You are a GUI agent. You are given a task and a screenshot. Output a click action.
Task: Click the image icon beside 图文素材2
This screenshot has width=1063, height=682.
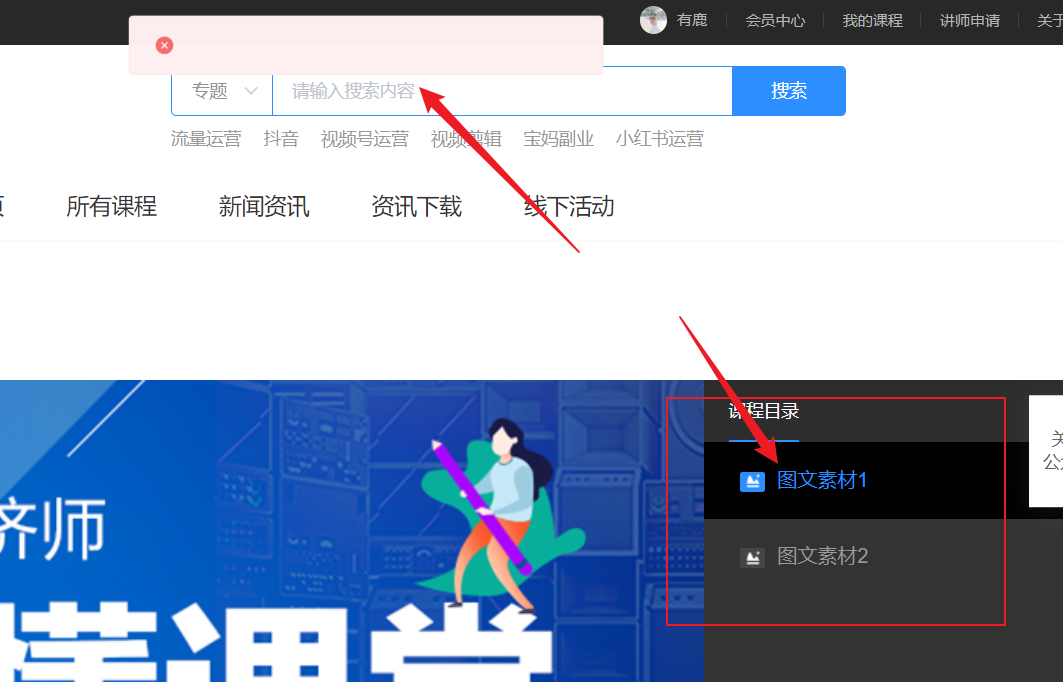click(x=752, y=557)
